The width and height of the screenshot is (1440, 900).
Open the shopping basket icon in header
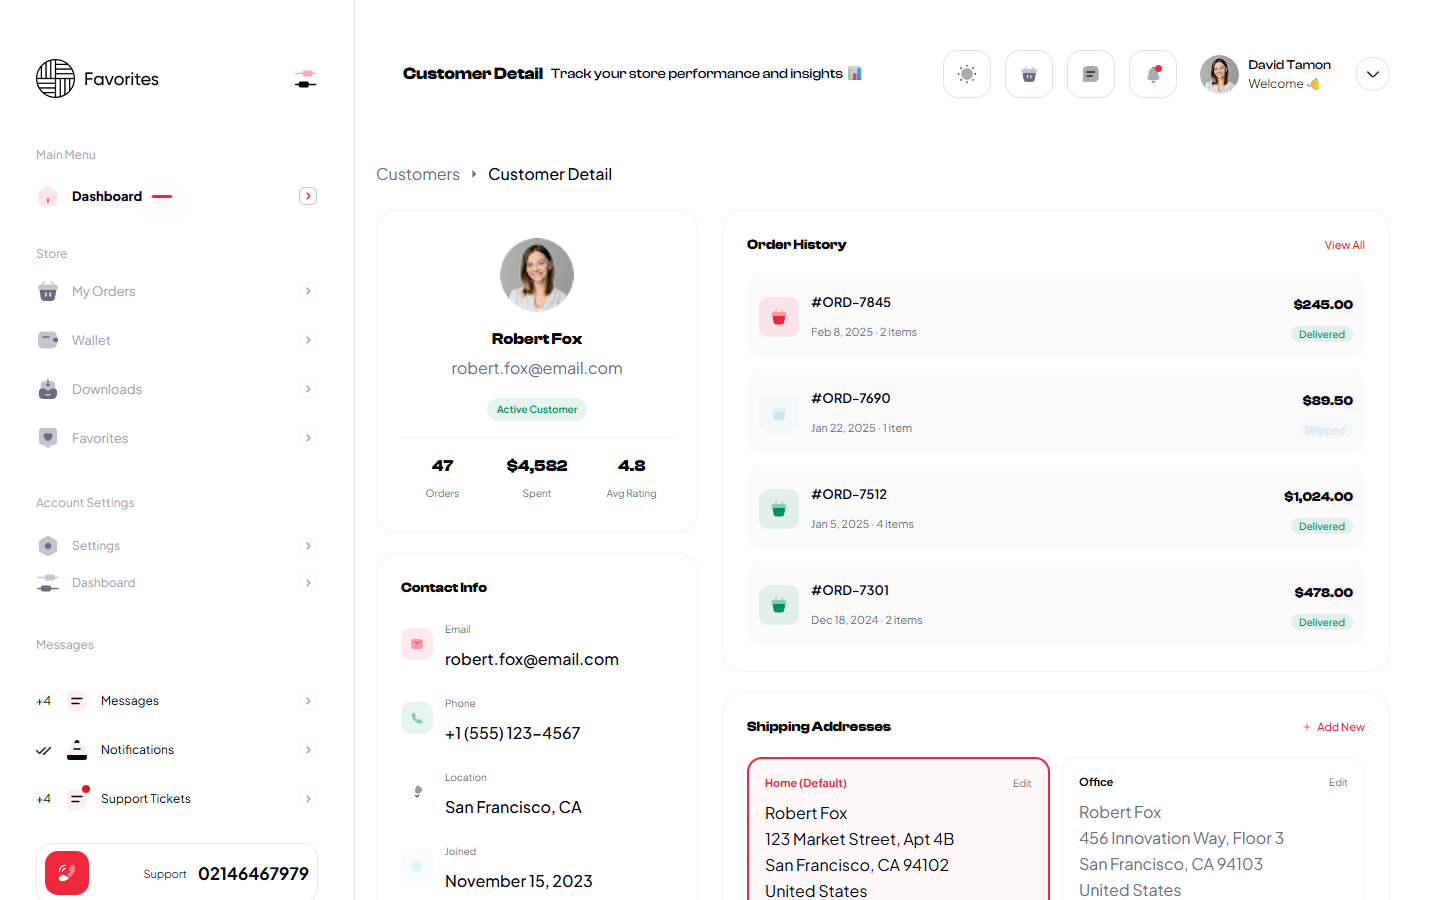coord(1028,74)
